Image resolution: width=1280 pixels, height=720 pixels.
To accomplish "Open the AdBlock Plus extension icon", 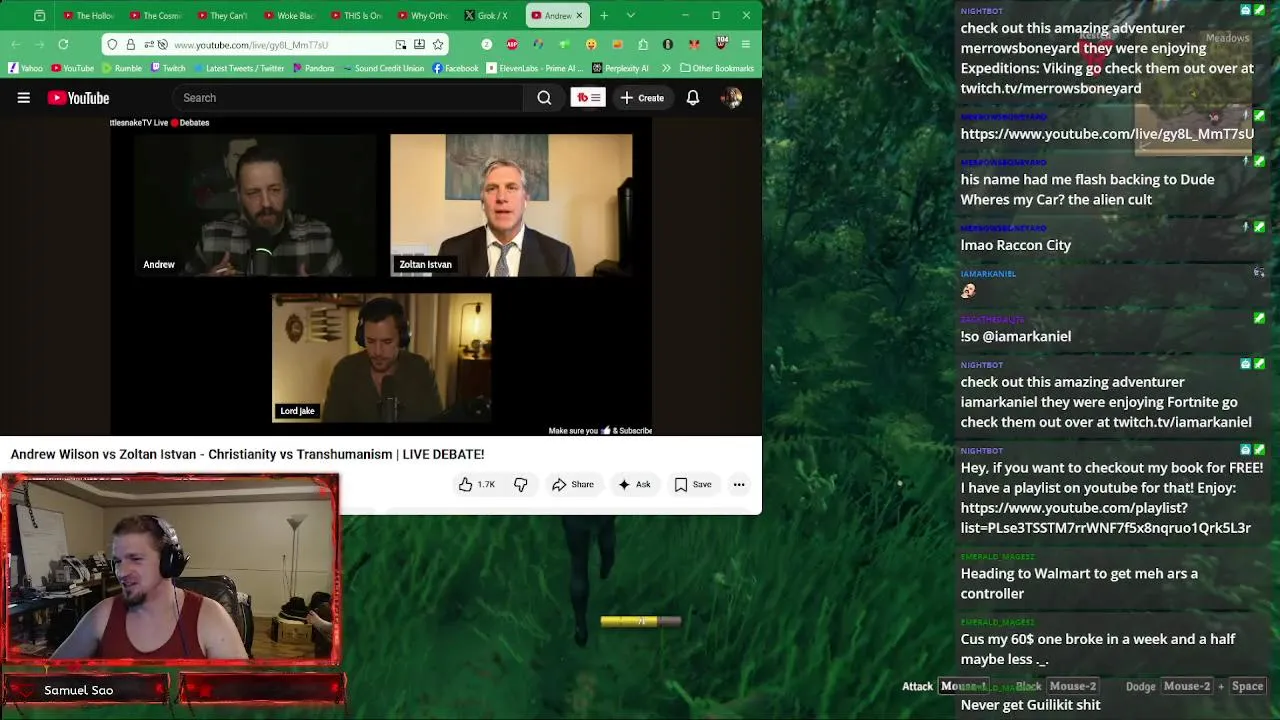I will (512, 44).
